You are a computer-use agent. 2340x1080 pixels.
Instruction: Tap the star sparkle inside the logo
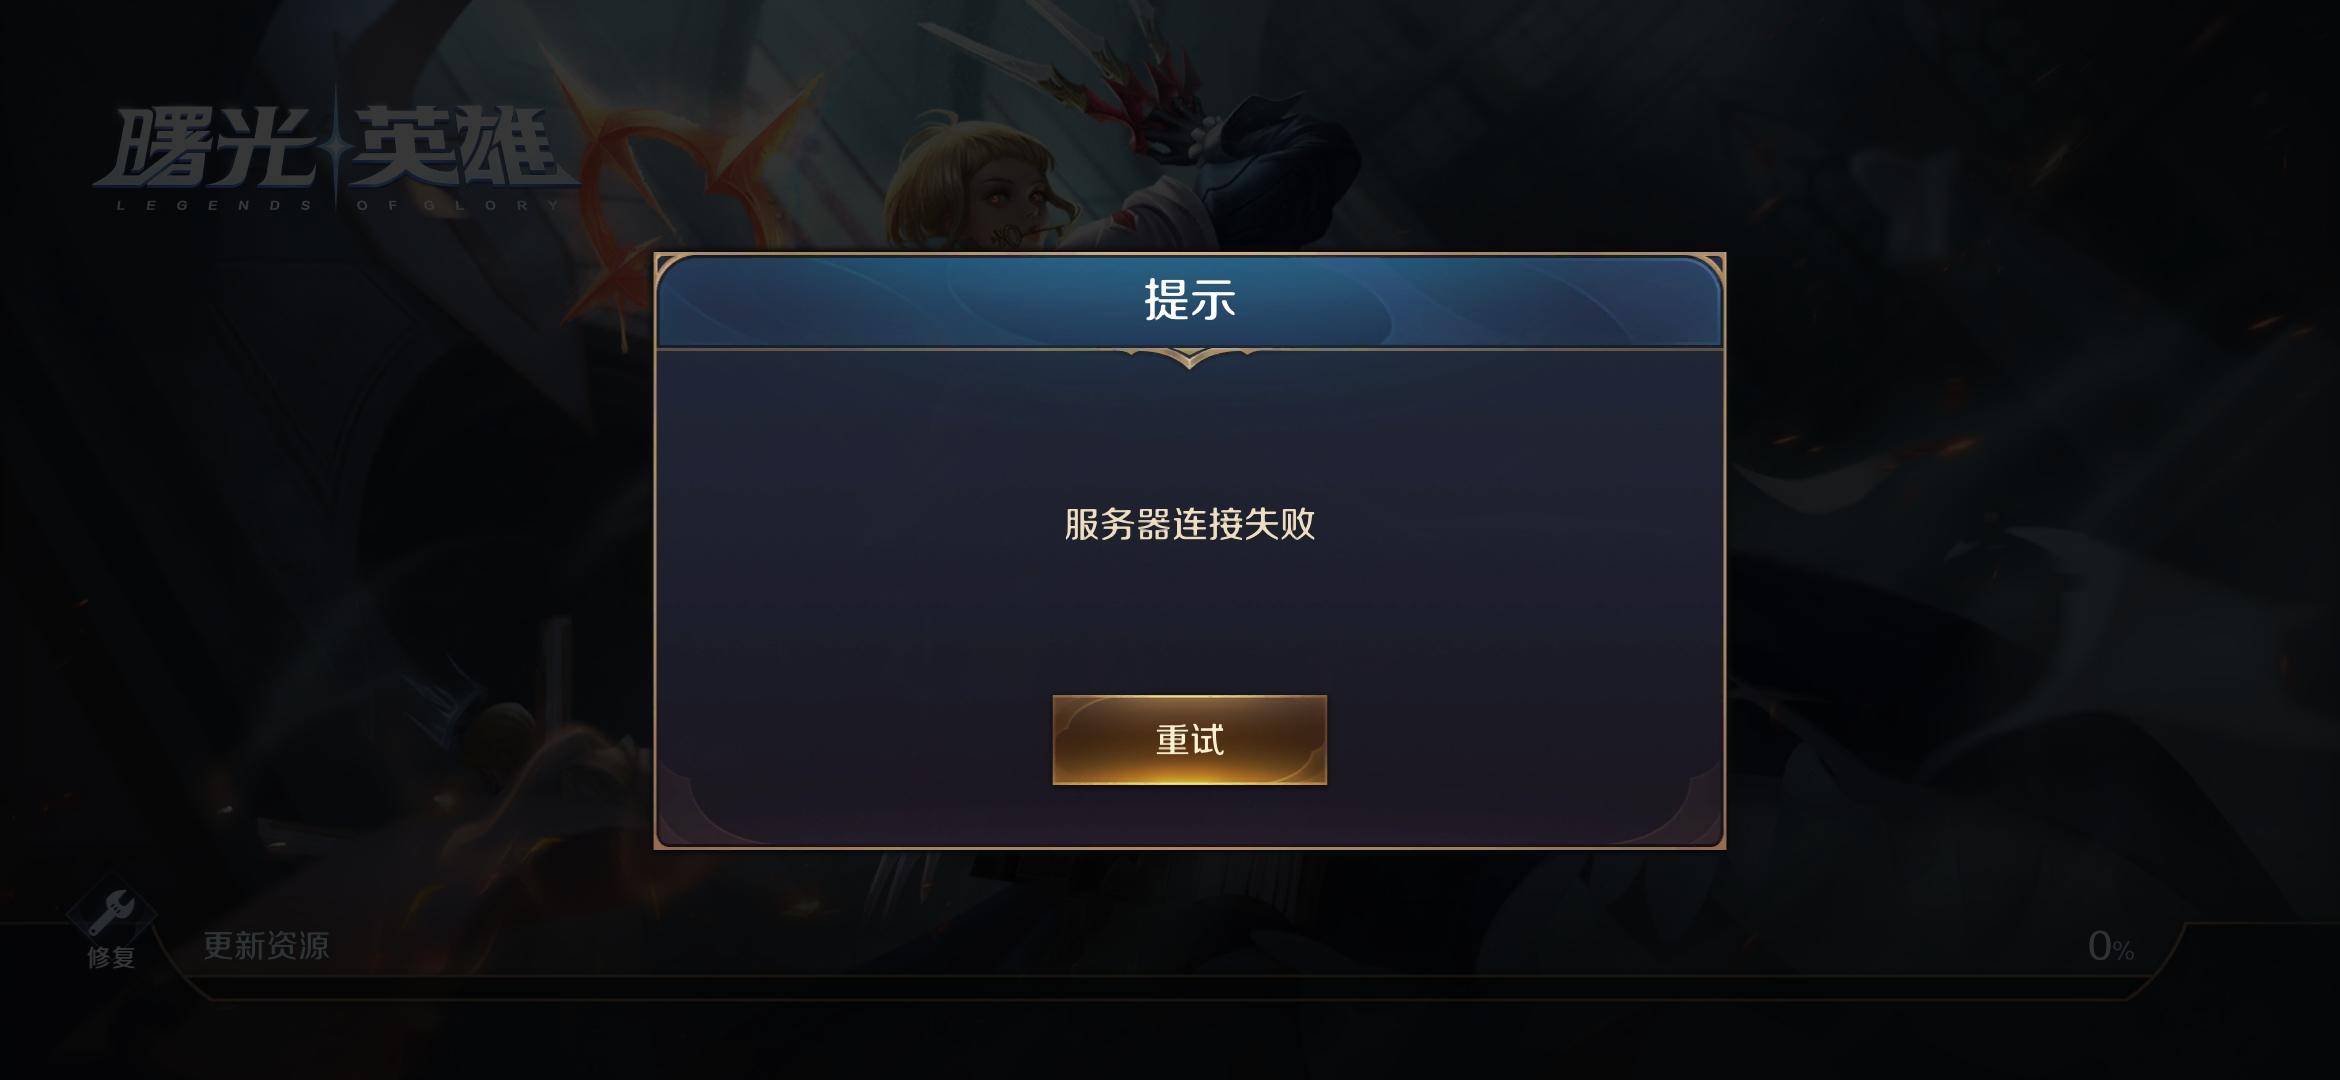coord(335,148)
